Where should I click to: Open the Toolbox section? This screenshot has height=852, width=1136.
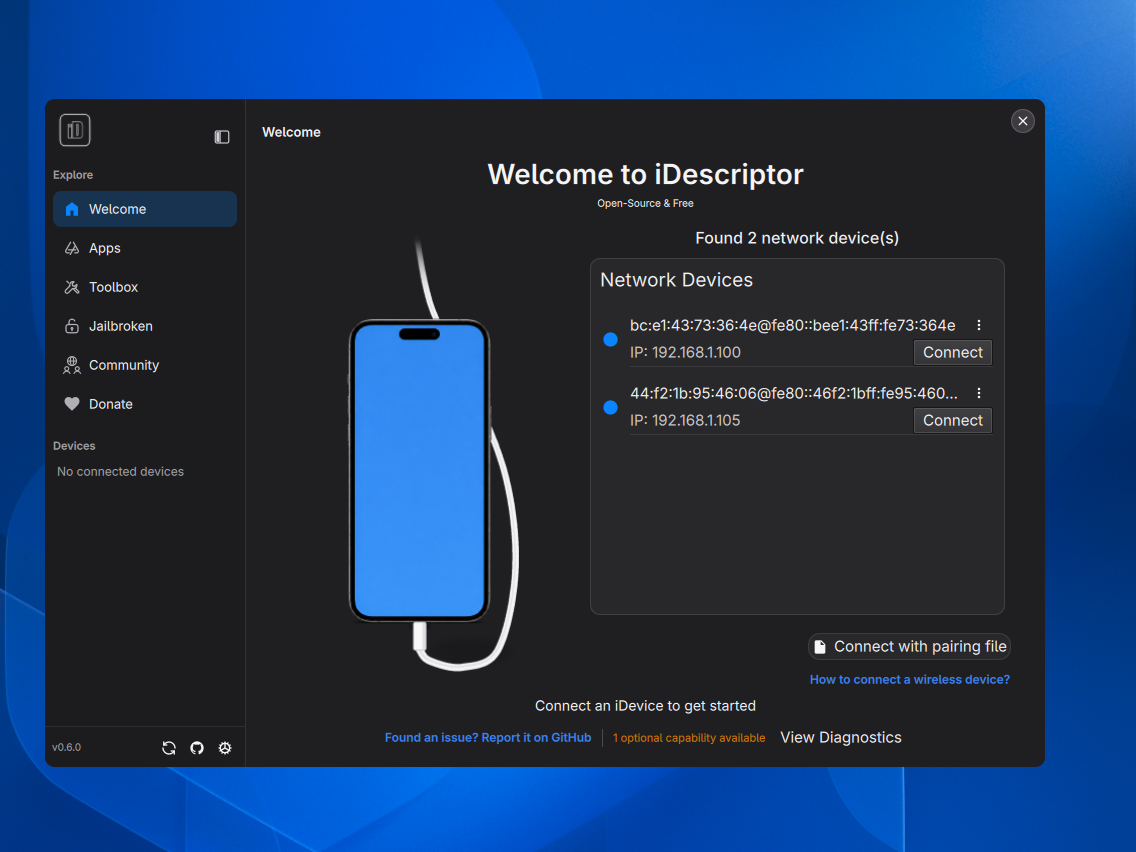(145, 287)
